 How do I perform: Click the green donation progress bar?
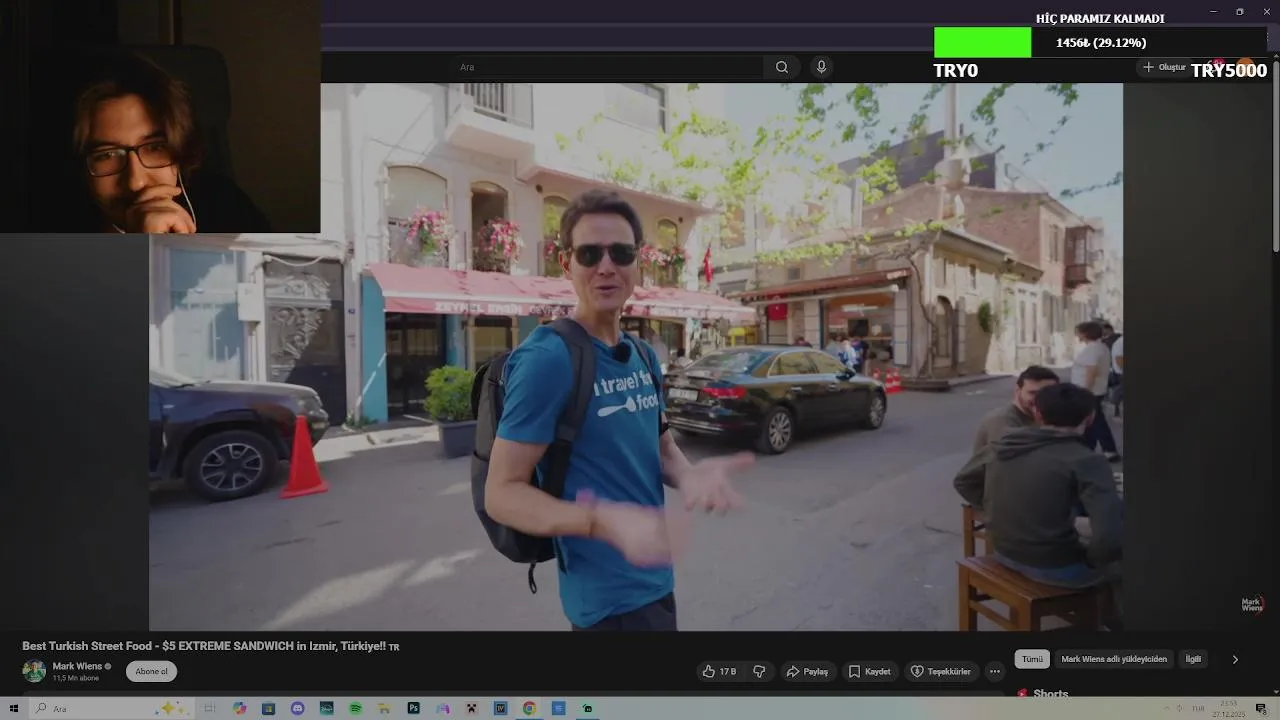982,42
